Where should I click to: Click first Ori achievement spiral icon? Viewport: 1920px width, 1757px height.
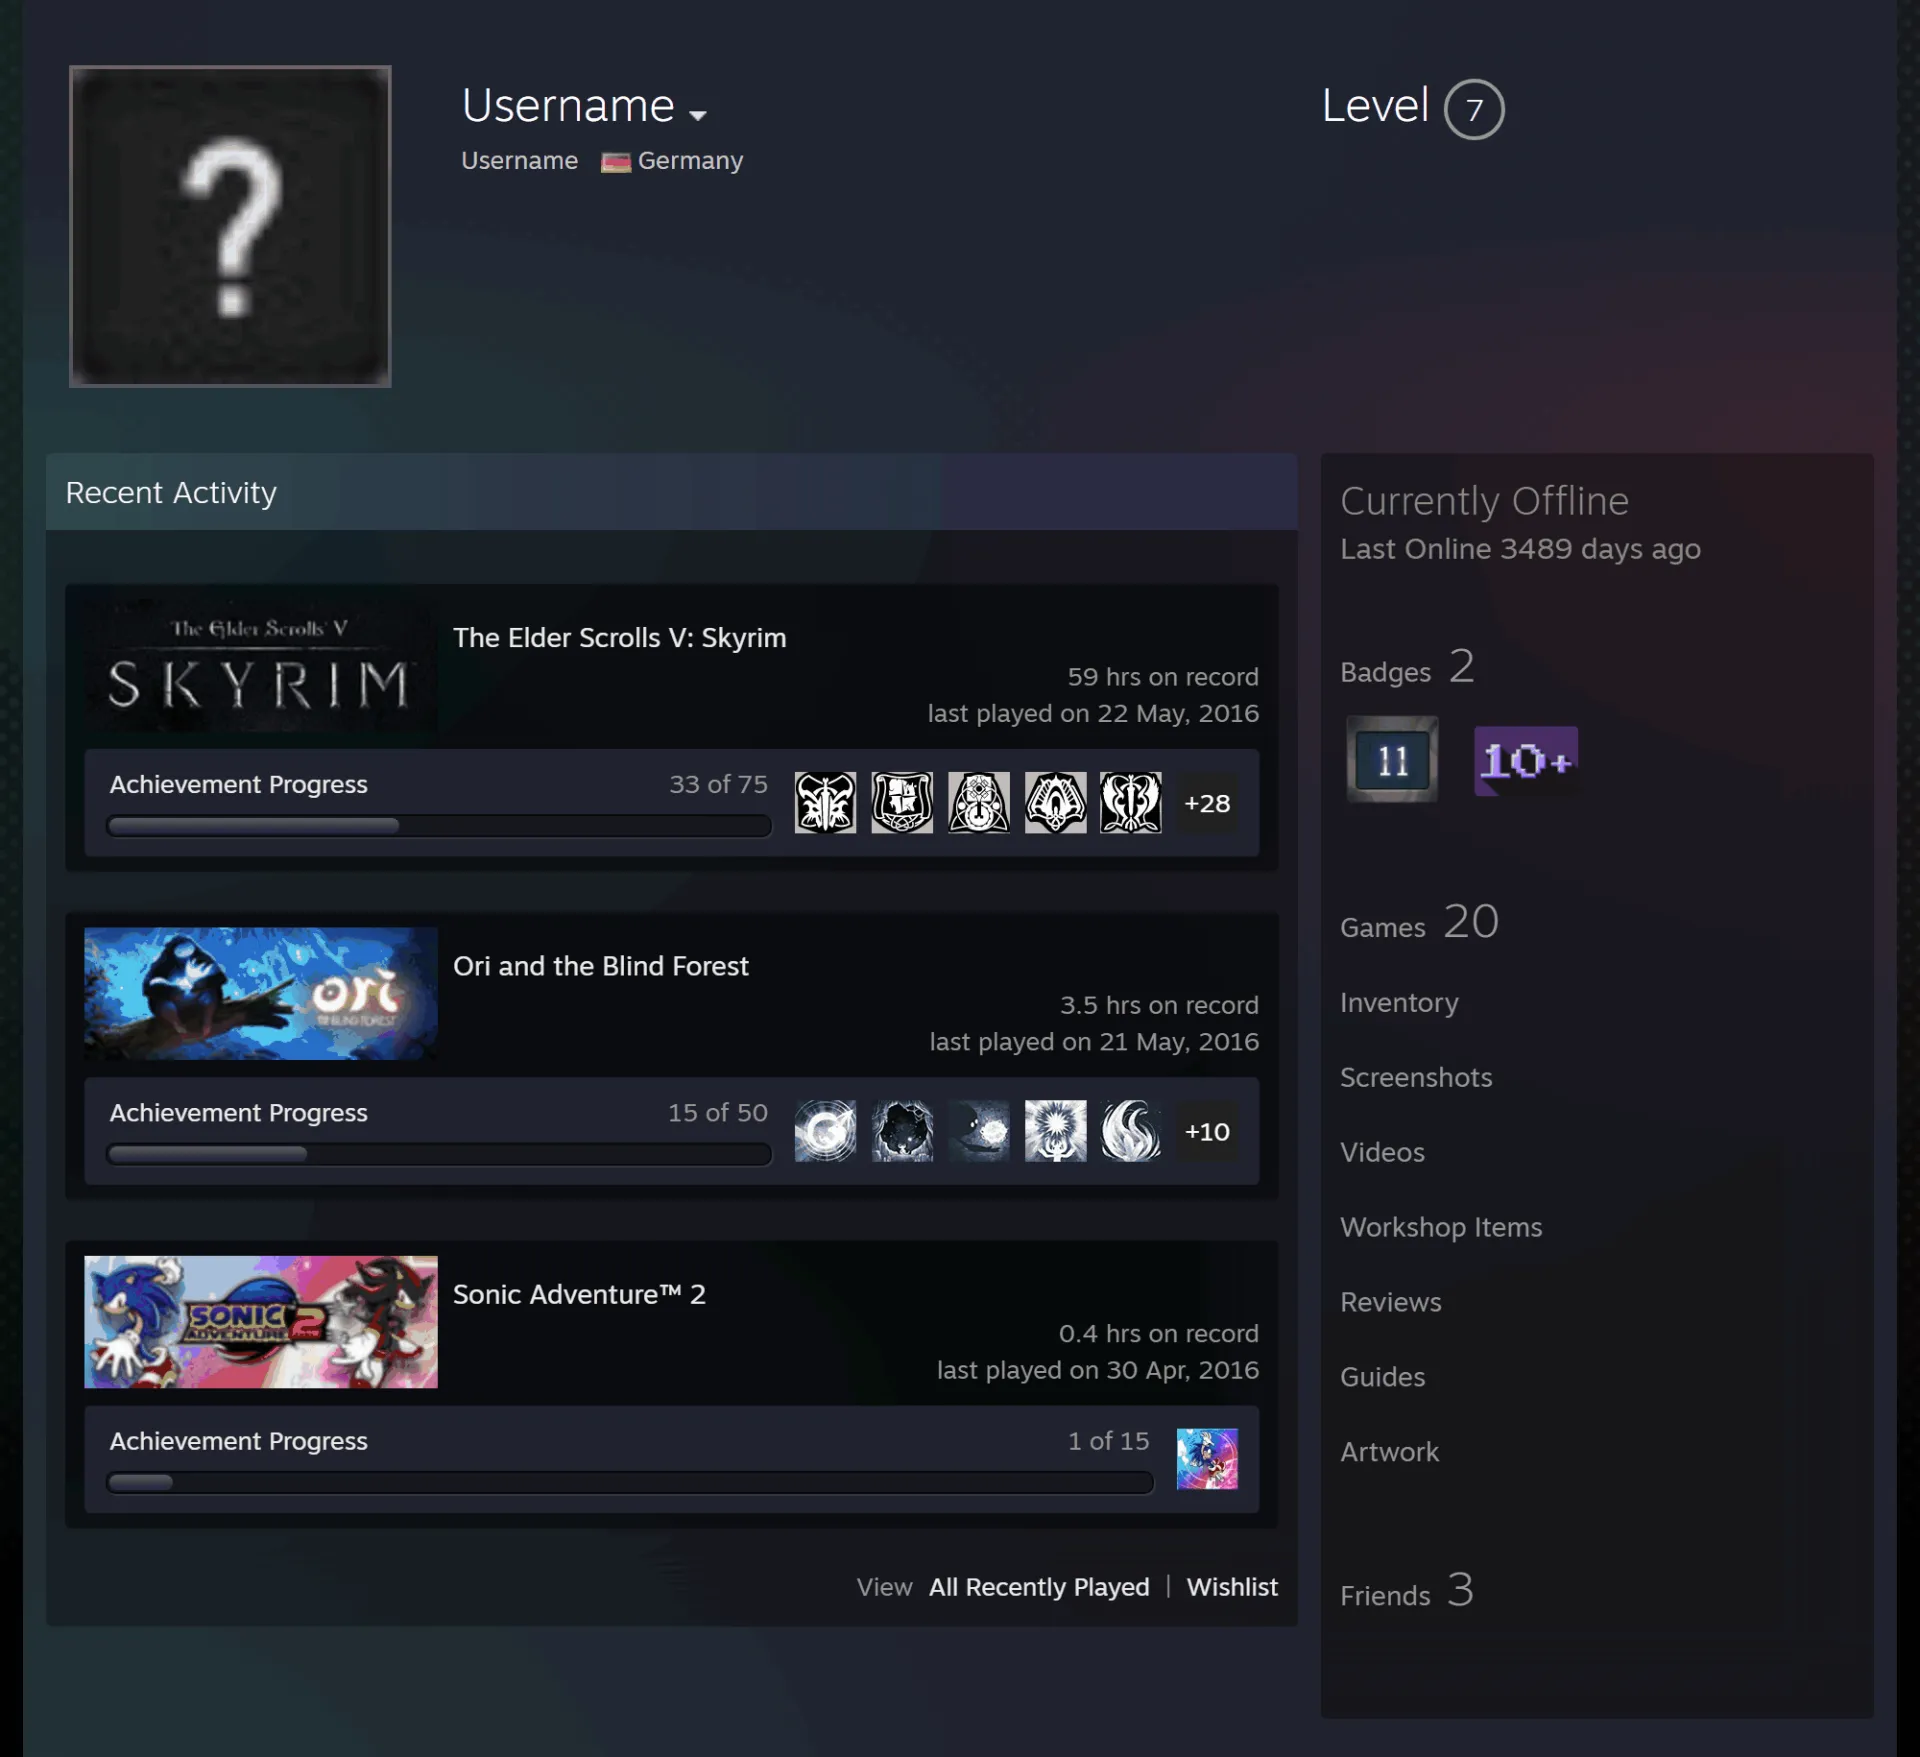(x=825, y=1131)
